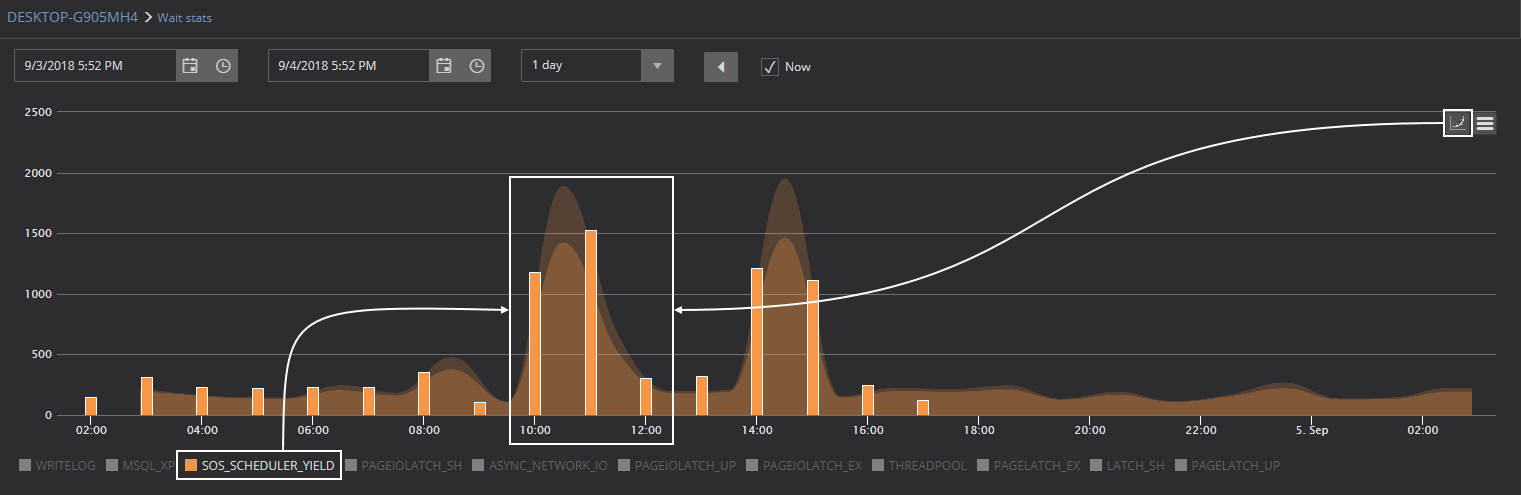Toggle PAGELATCH_UP series in legend
The image size is (1521, 495).
point(1227,465)
